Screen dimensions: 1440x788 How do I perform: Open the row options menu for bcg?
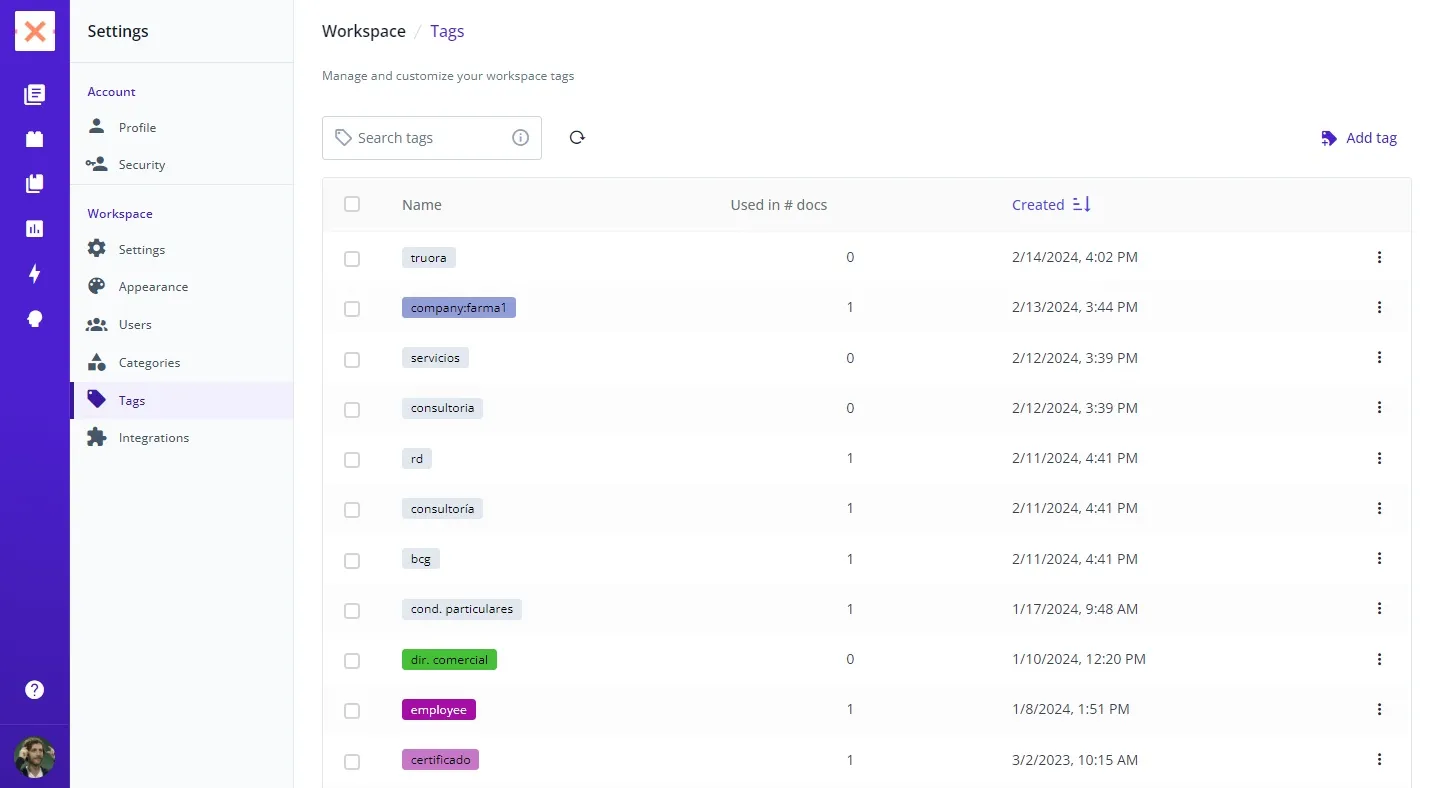point(1379,559)
